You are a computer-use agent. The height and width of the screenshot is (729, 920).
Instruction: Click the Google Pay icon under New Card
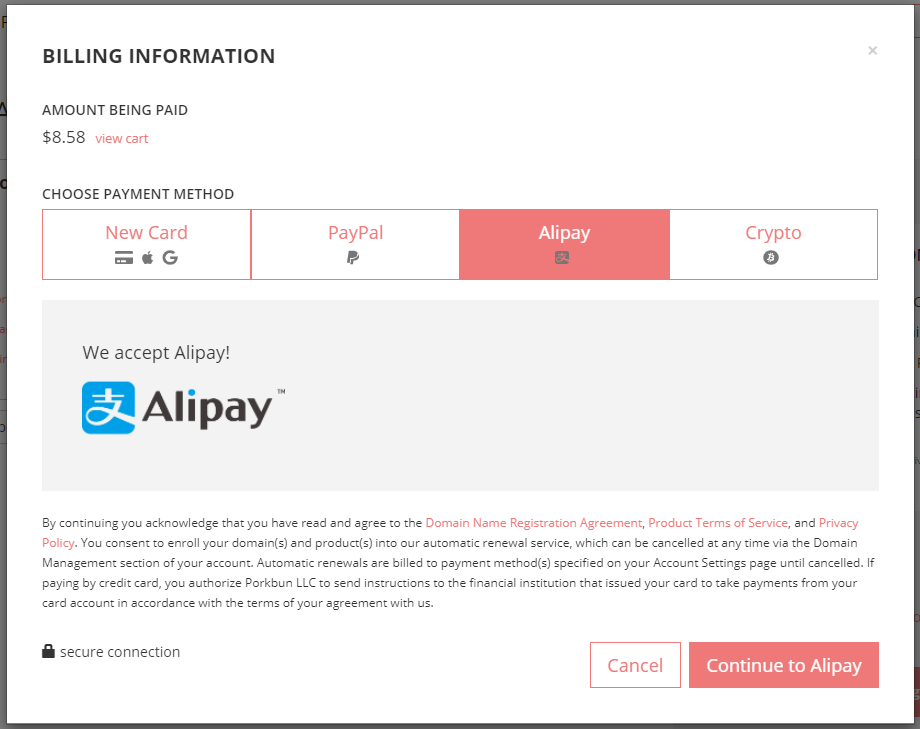click(170, 258)
